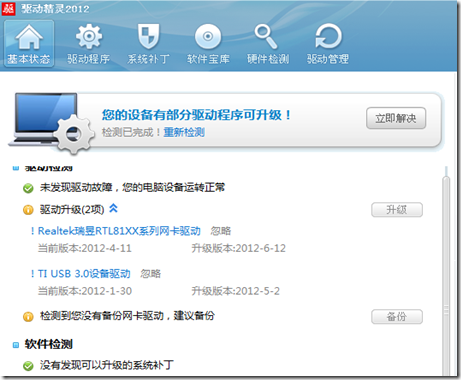Switch to the 驱动程序 gear tab
This screenshot has height=380, width=461.
(x=88, y=44)
